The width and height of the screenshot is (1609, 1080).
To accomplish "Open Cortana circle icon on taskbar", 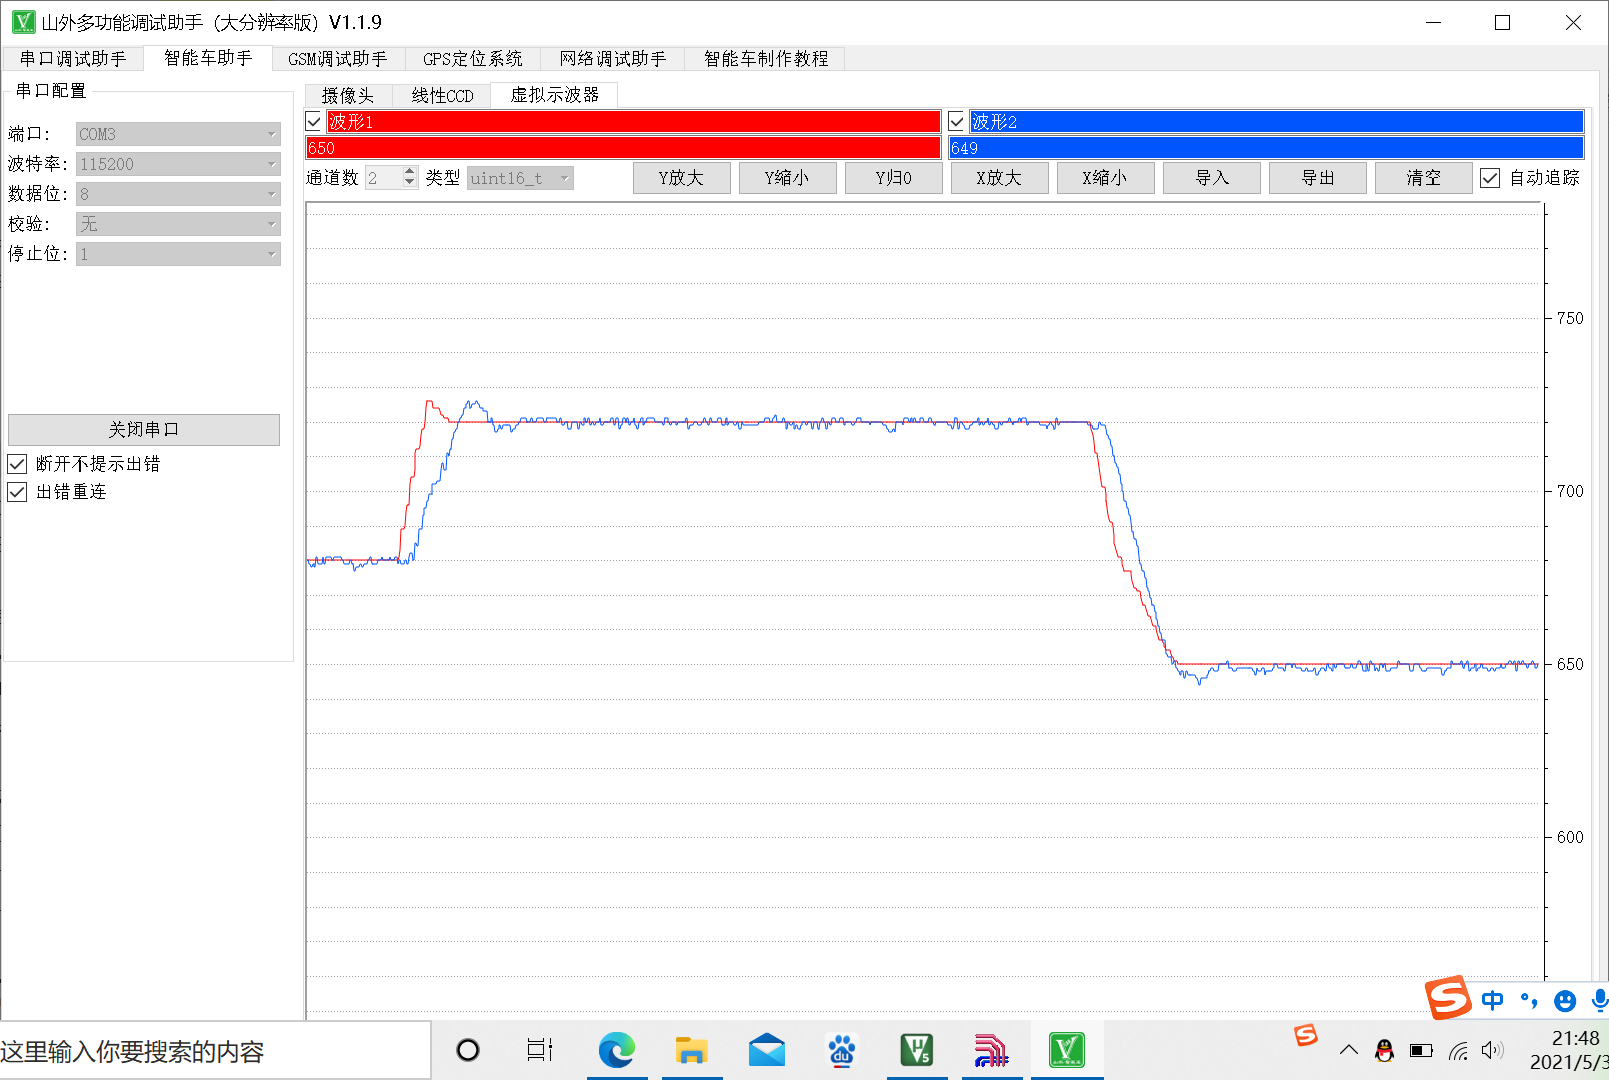I will click(x=468, y=1050).
